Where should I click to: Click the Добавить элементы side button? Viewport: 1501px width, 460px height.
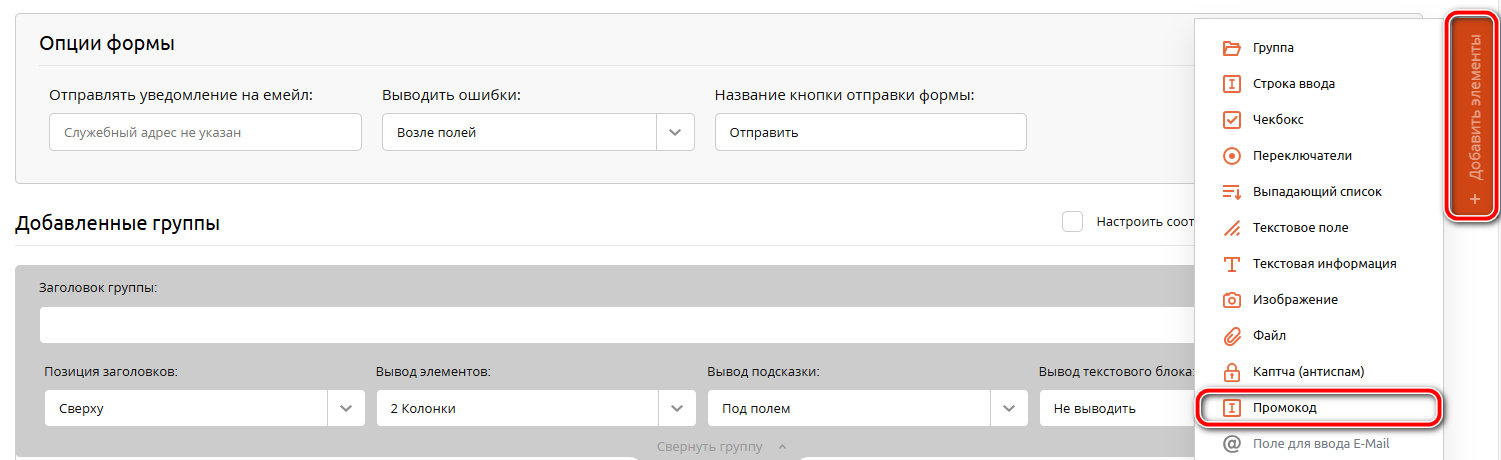point(1473,118)
